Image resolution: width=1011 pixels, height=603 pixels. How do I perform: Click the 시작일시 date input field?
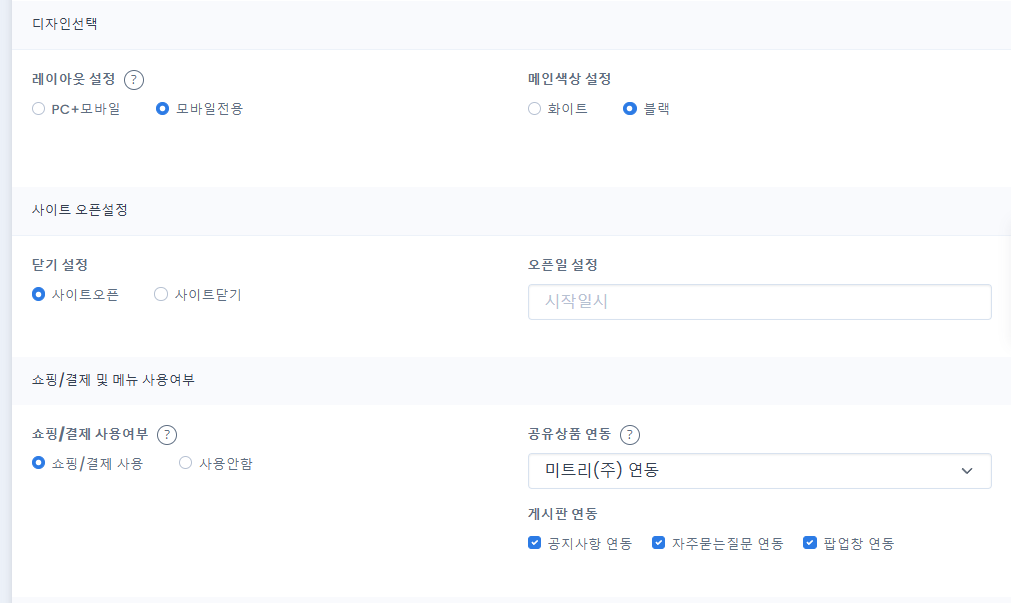[759, 302]
